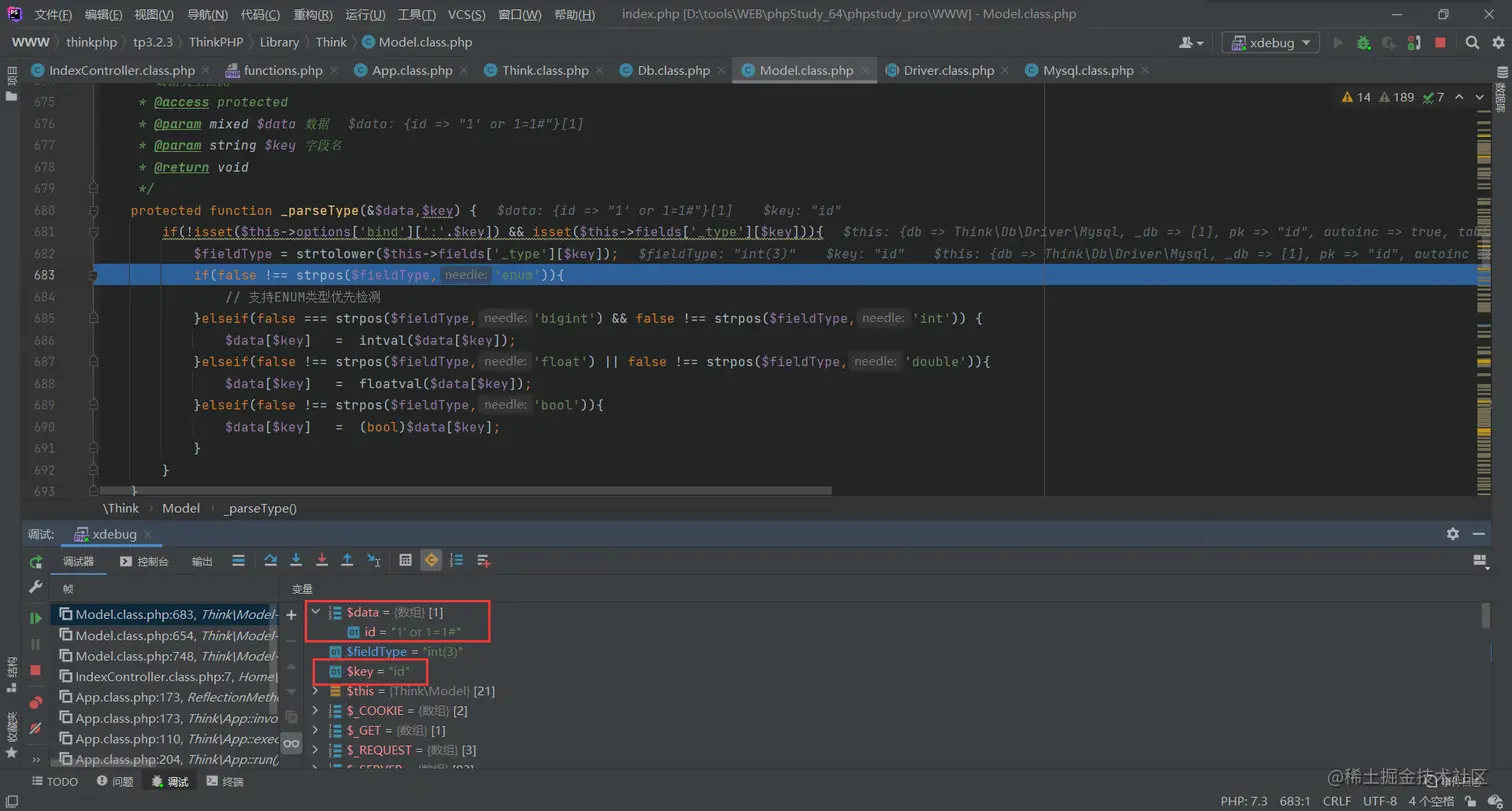
Task: Click Library breadcrumb in navigation bar
Action: 279,42
